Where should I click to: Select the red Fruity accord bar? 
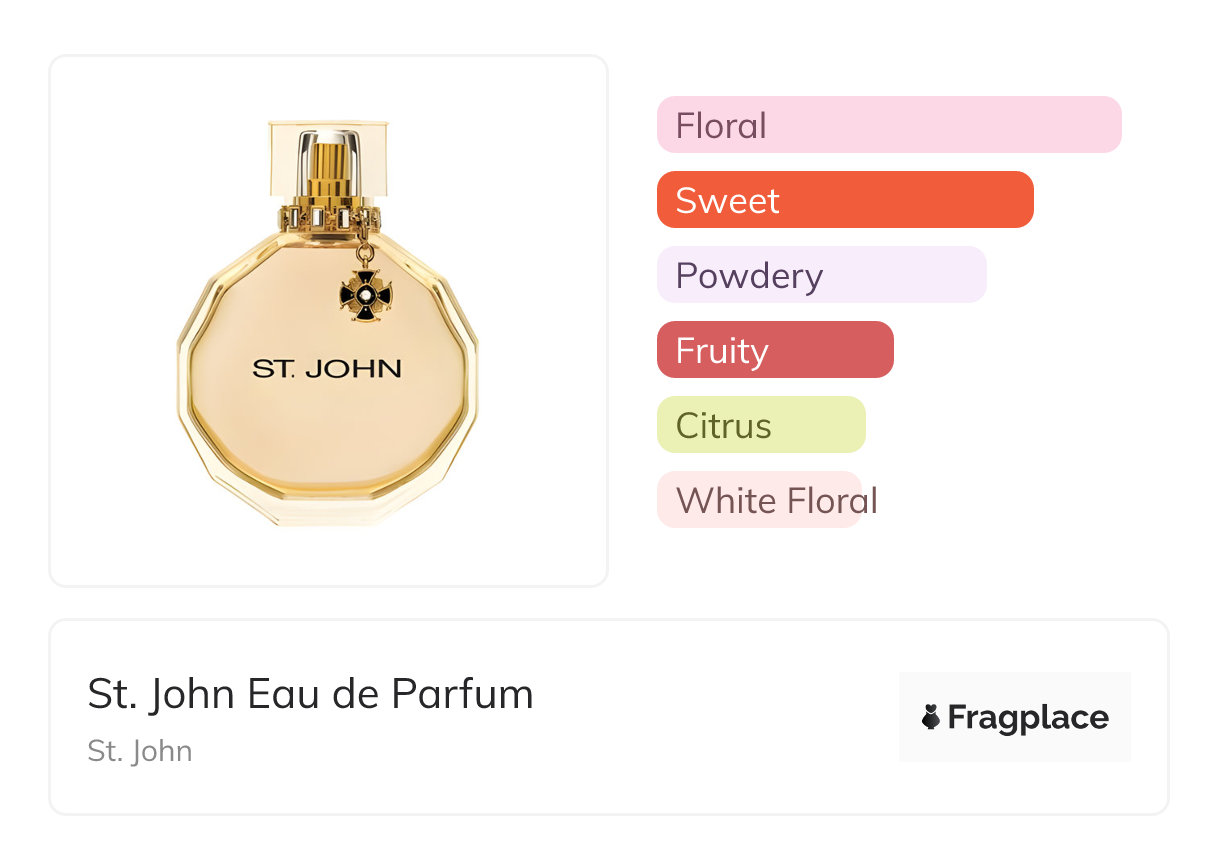coord(774,350)
